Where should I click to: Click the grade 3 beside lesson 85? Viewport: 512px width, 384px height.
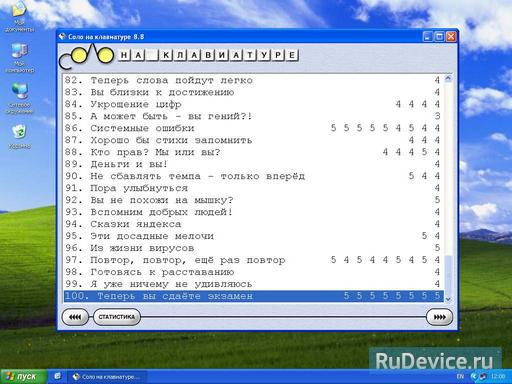pyautogui.click(x=437, y=116)
